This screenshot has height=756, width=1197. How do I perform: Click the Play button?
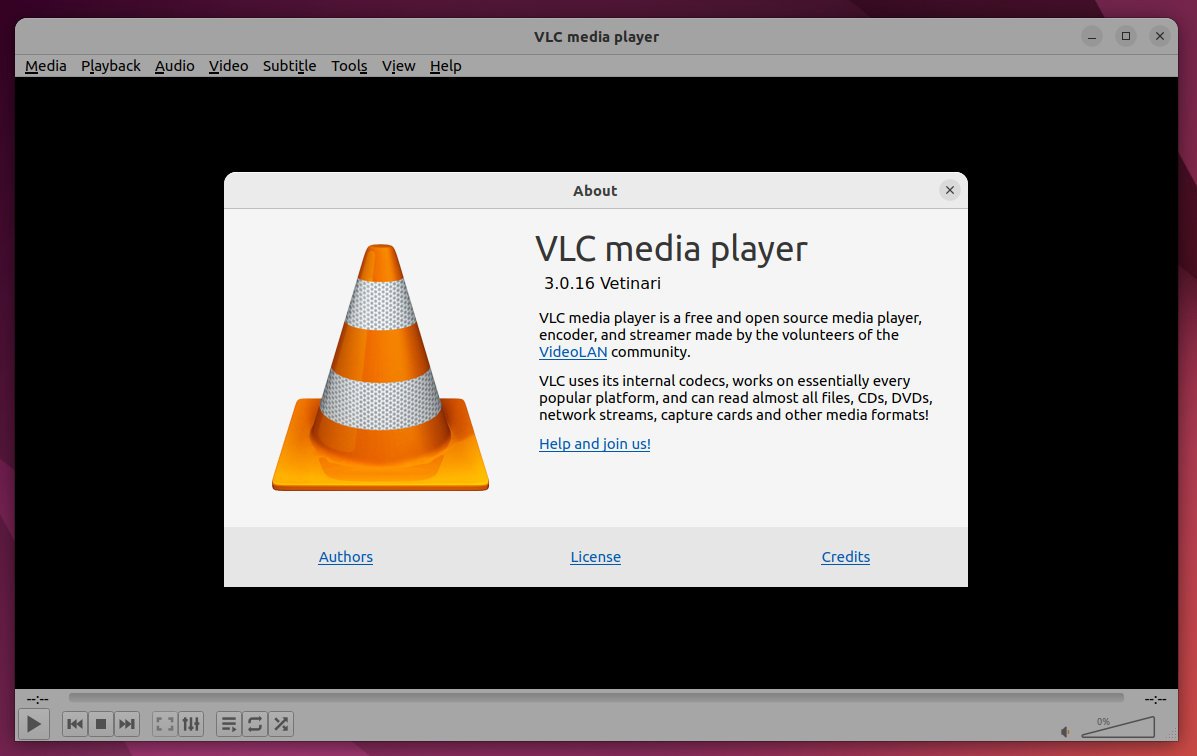pyautogui.click(x=33, y=723)
